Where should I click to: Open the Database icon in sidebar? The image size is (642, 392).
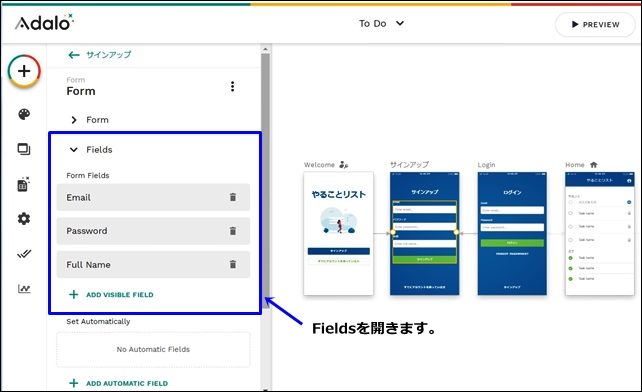point(24,184)
